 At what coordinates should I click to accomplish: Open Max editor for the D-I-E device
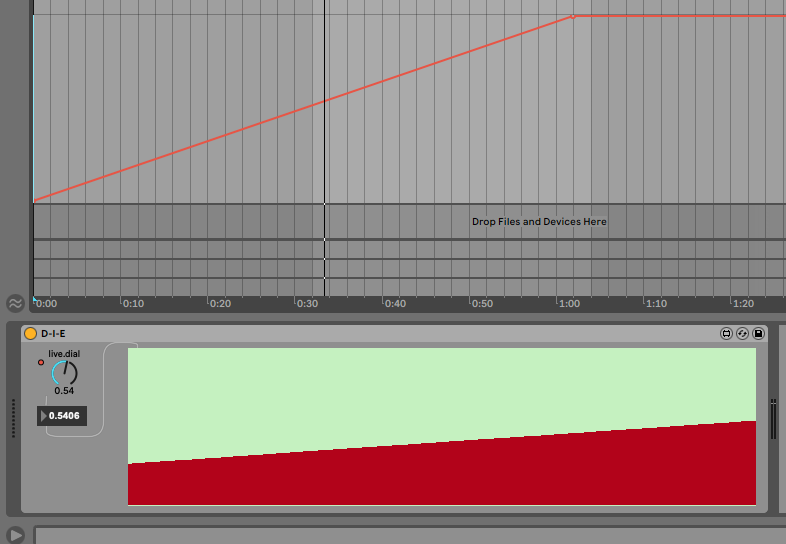[x=726, y=333]
